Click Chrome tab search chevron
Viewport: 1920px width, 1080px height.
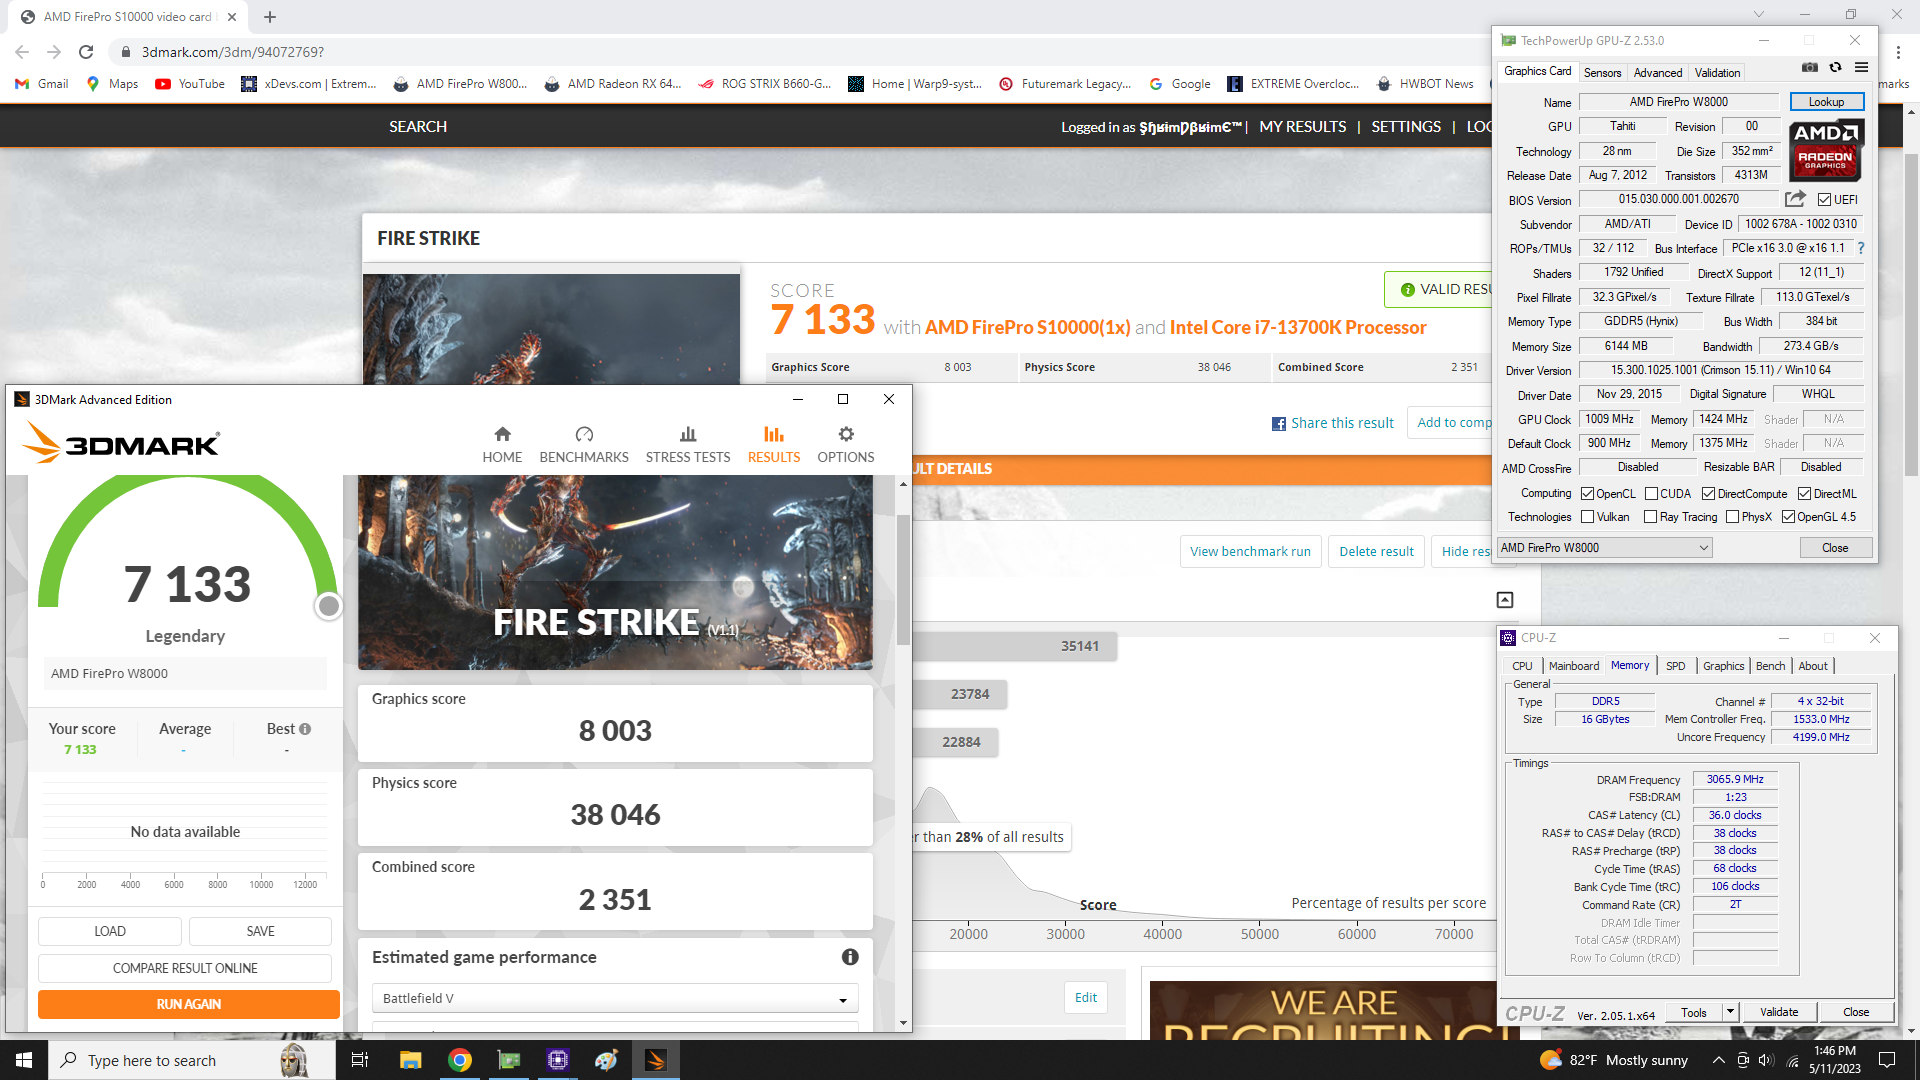[x=1759, y=15]
